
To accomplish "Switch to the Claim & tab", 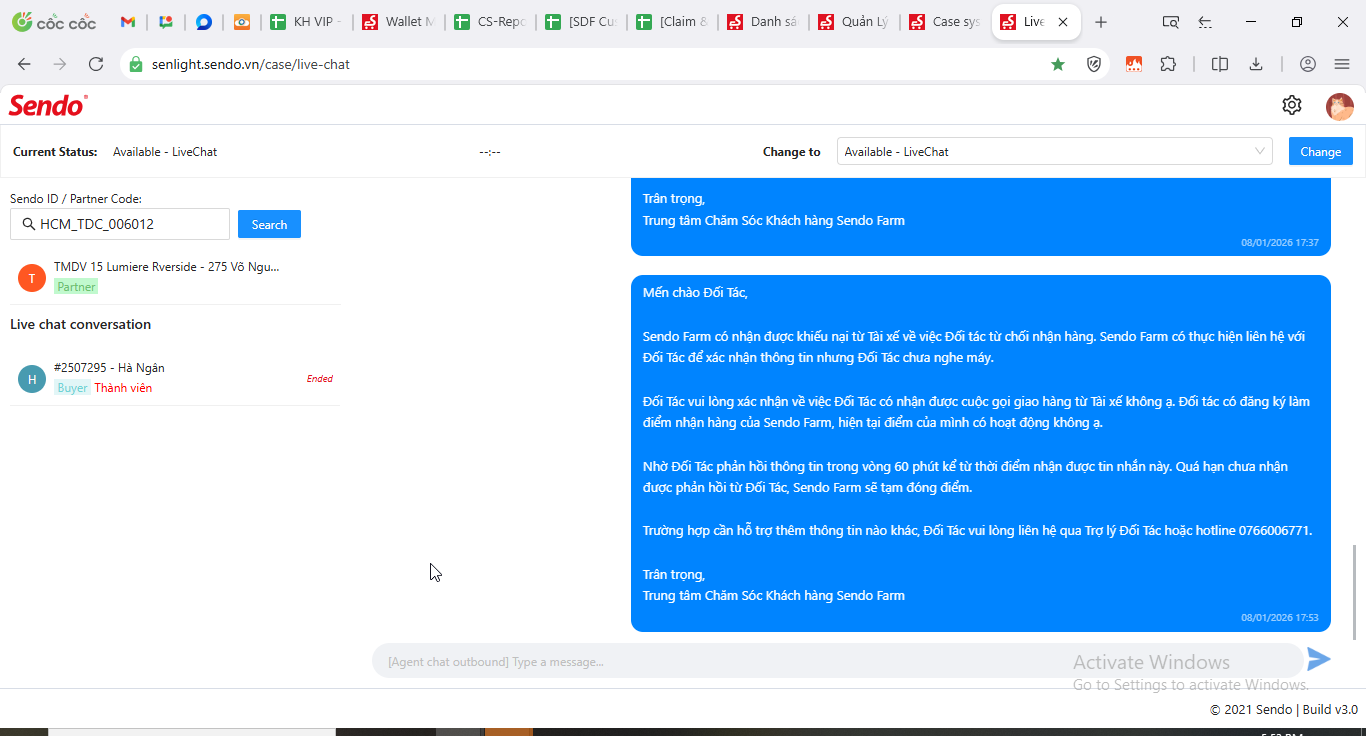I will click(672, 22).
